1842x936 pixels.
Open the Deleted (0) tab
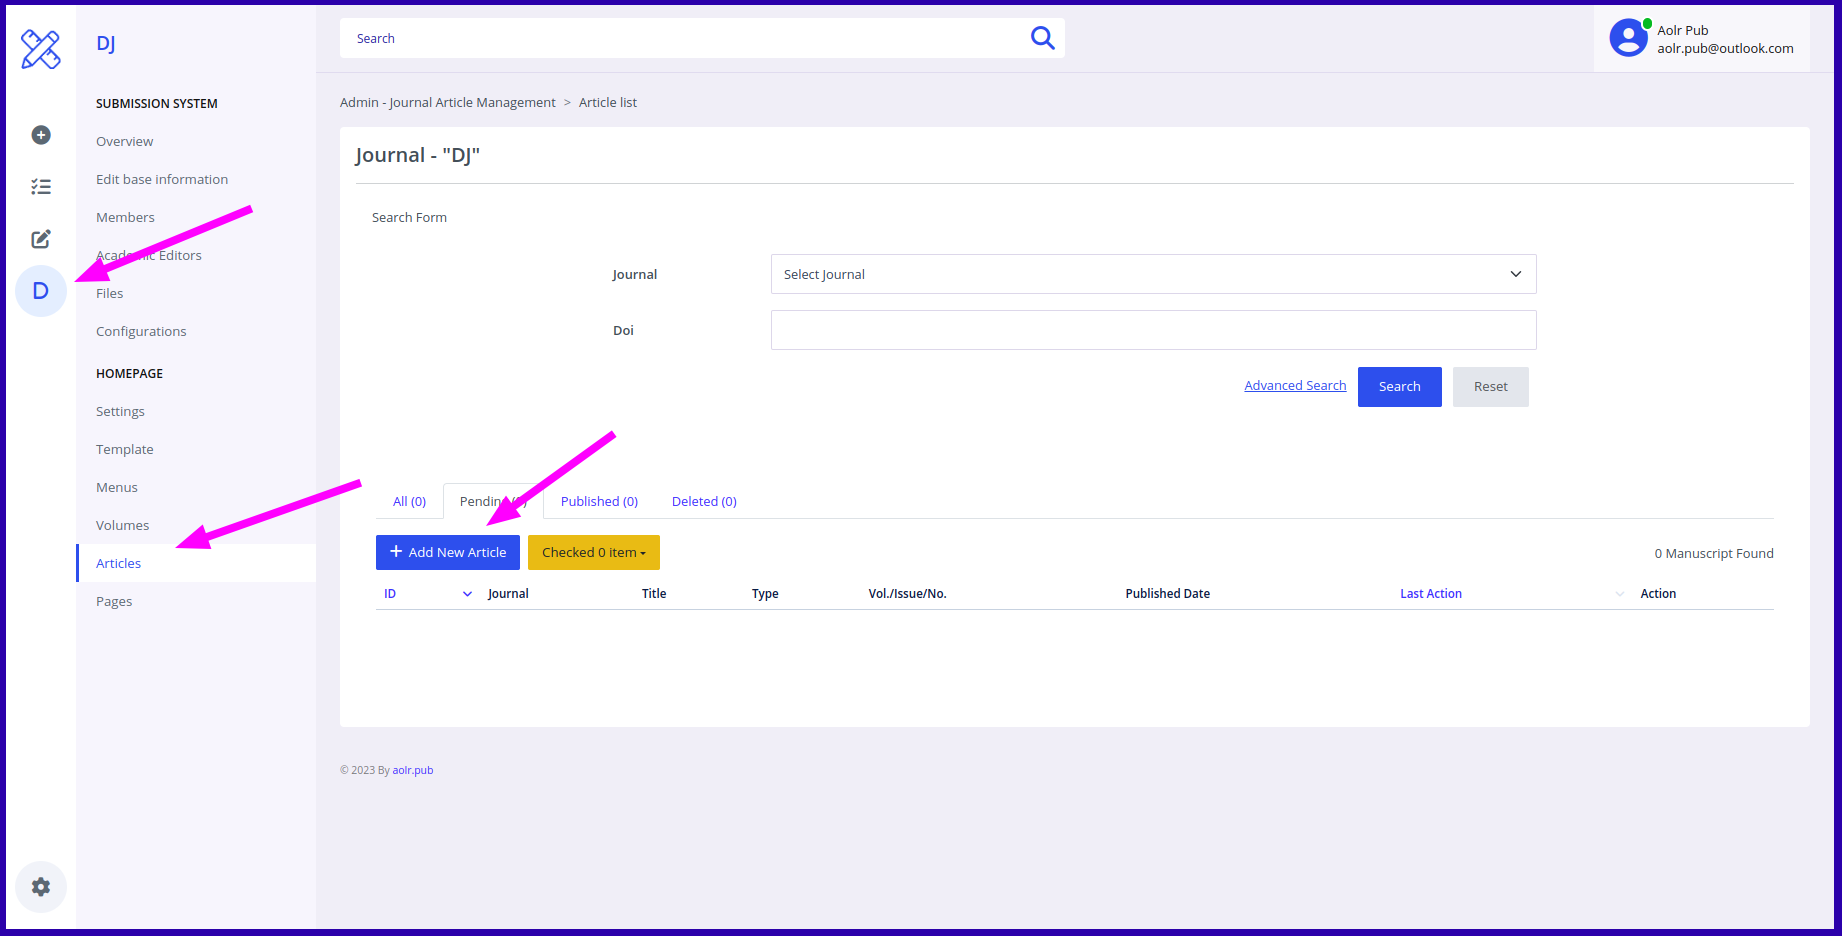click(703, 501)
